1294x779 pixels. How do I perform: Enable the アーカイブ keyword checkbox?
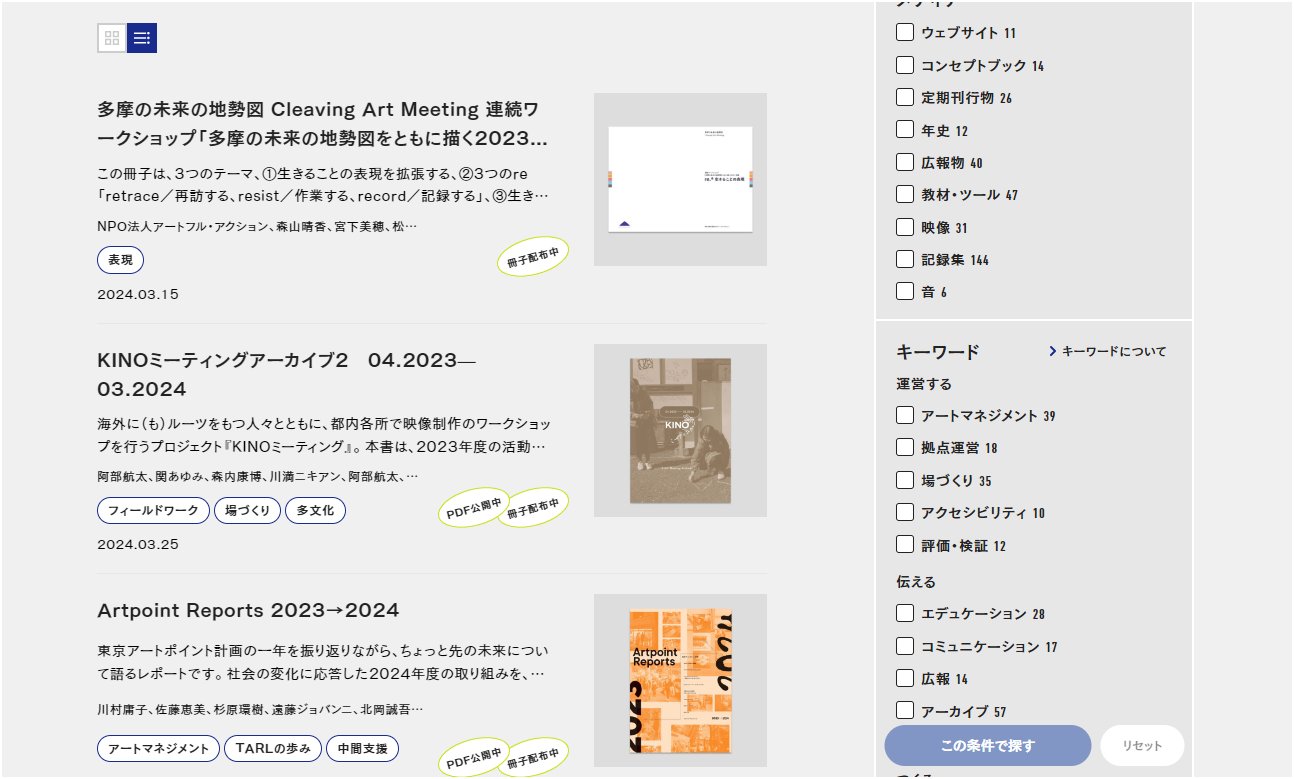point(905,711)
